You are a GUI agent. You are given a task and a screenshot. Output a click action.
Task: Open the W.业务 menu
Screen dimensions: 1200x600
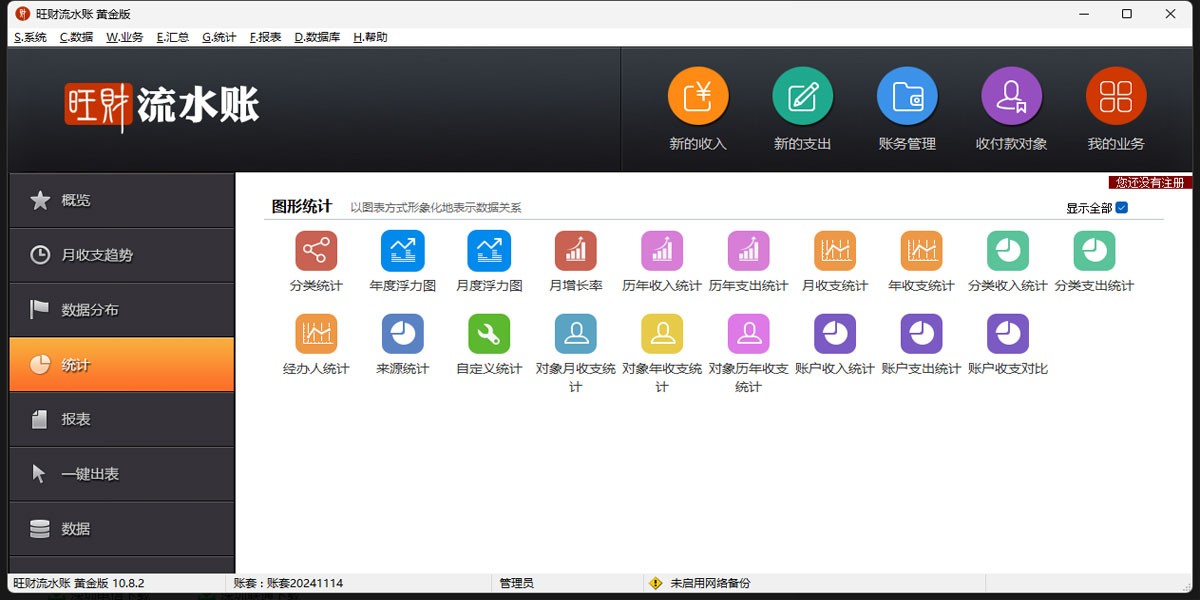125,37
